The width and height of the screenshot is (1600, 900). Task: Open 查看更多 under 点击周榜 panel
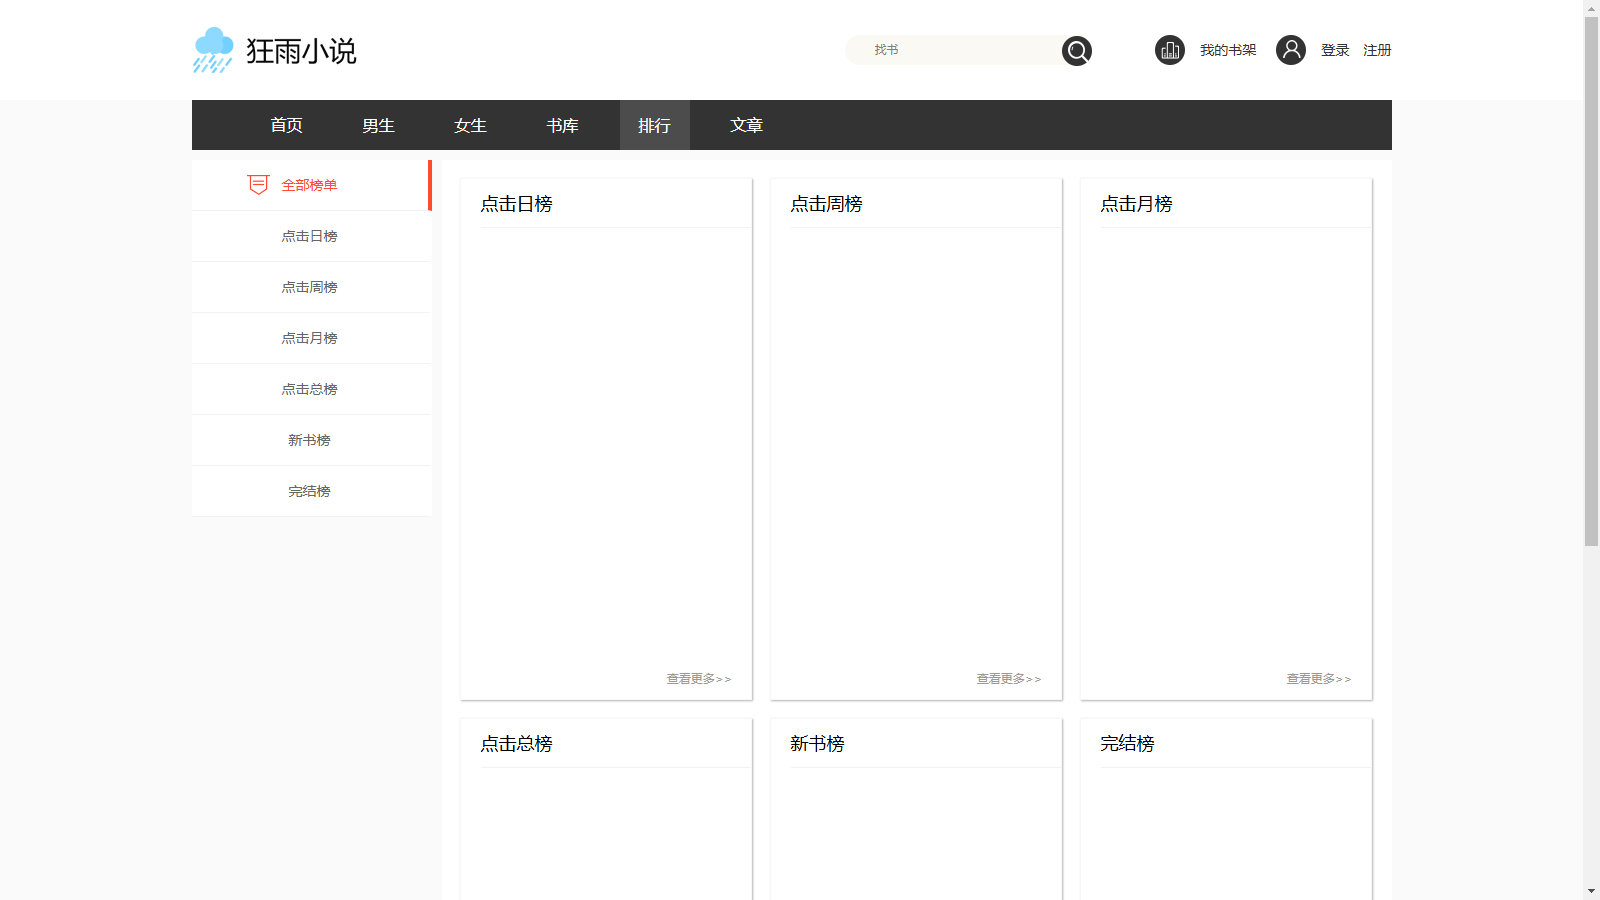1007,678
